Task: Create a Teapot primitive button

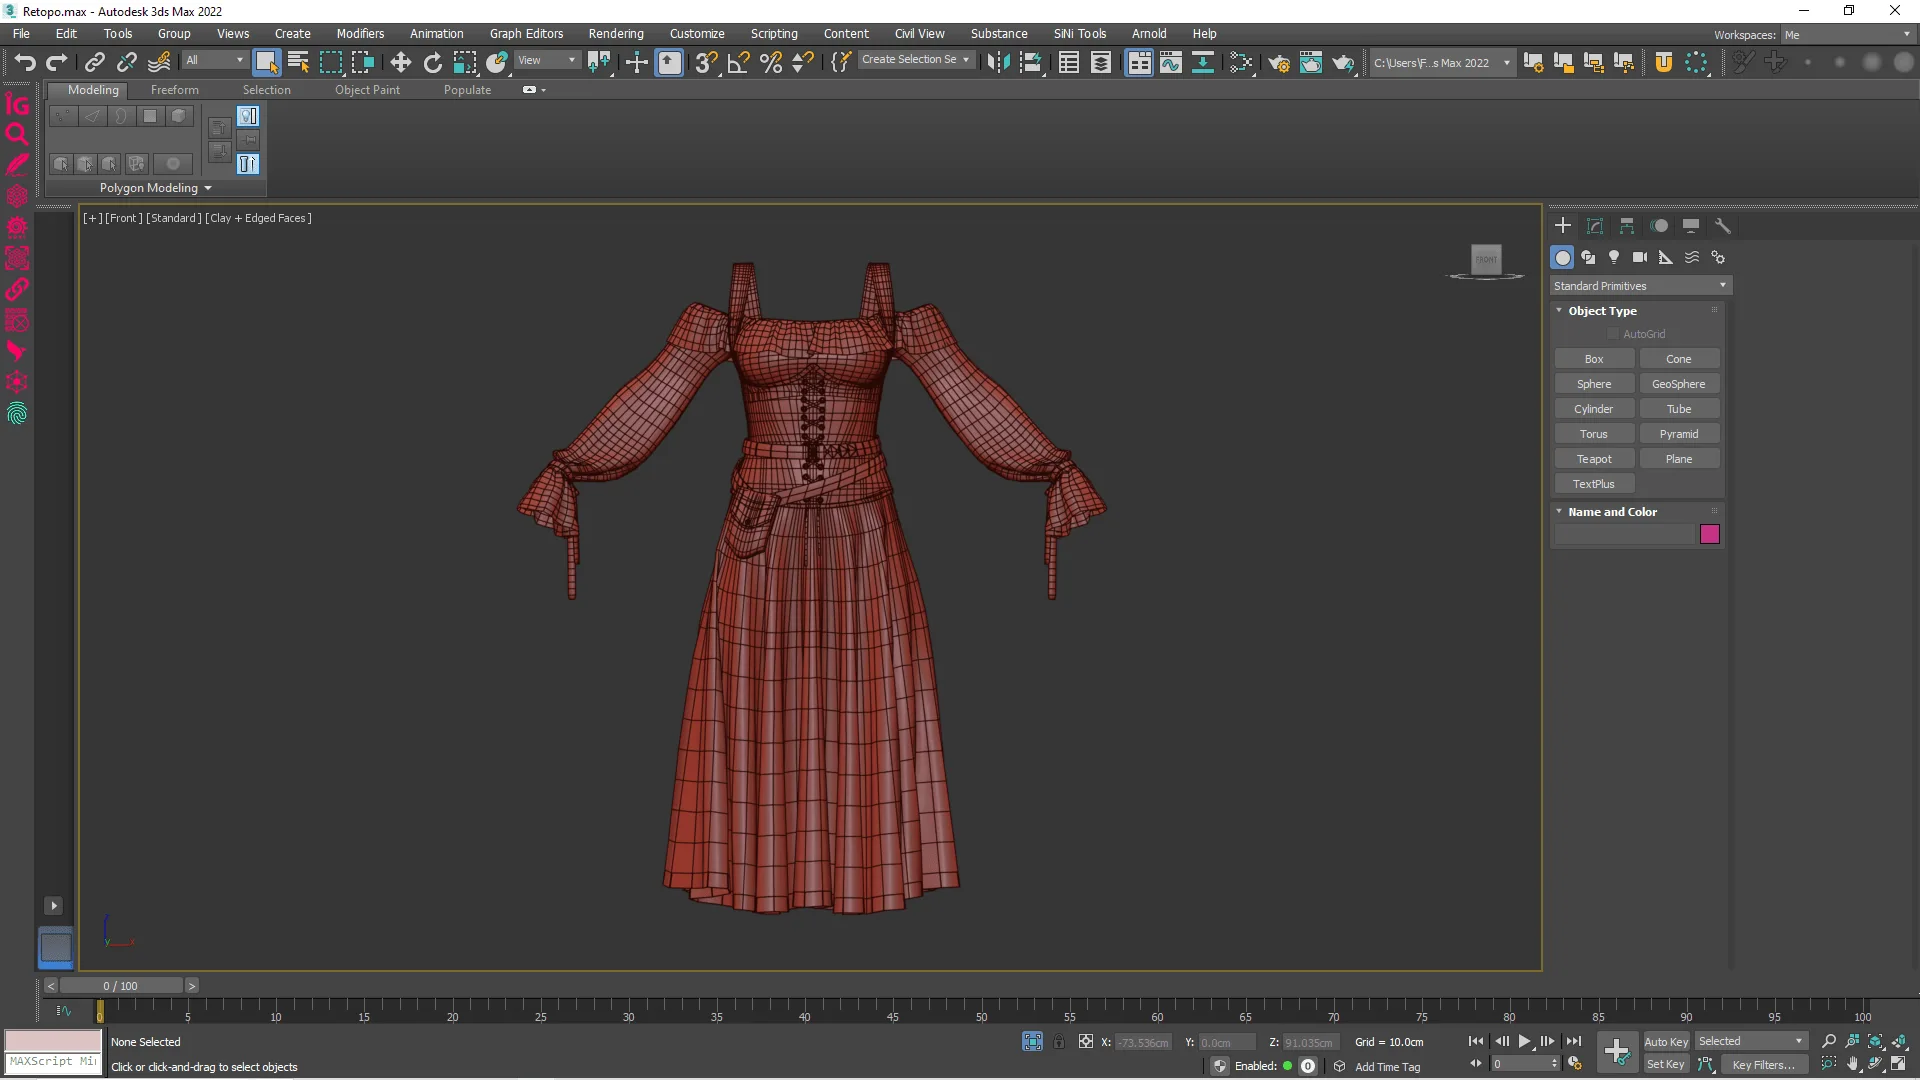Action: 1593,459
